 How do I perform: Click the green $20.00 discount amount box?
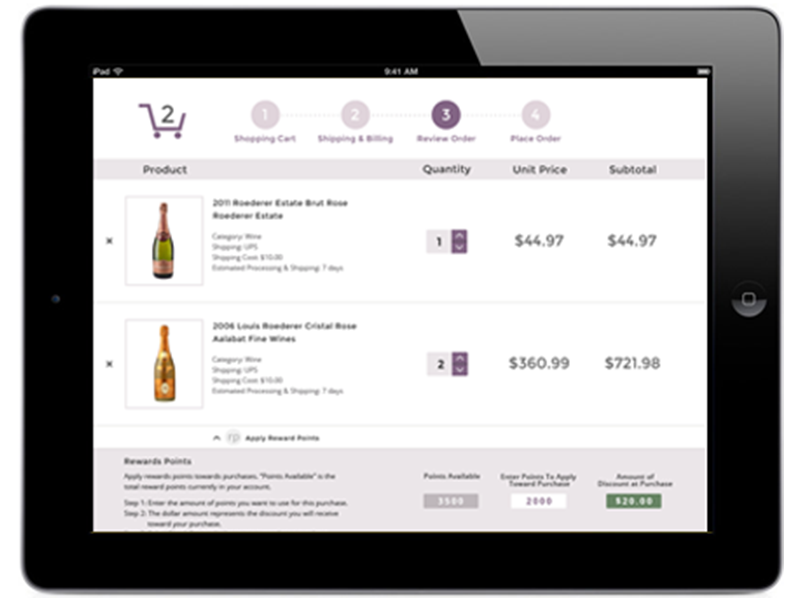pyautogui.click(x=634, y=501)
